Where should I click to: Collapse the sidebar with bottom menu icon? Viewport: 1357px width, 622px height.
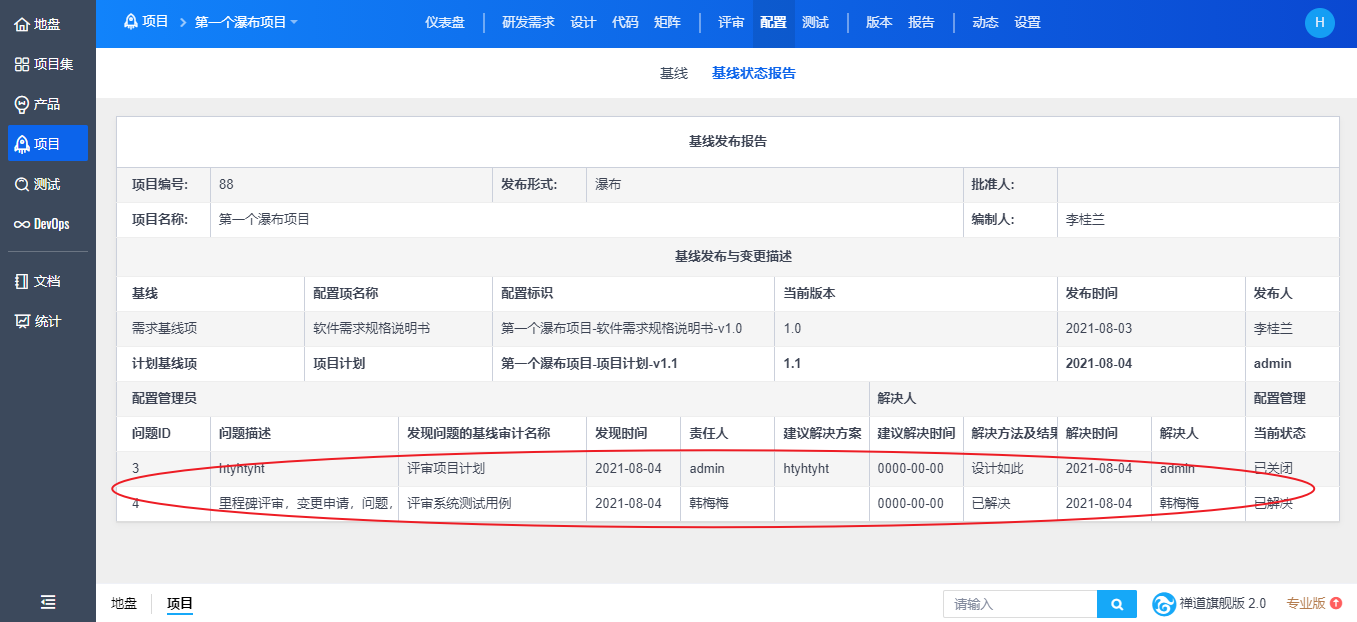coord(47,601)
